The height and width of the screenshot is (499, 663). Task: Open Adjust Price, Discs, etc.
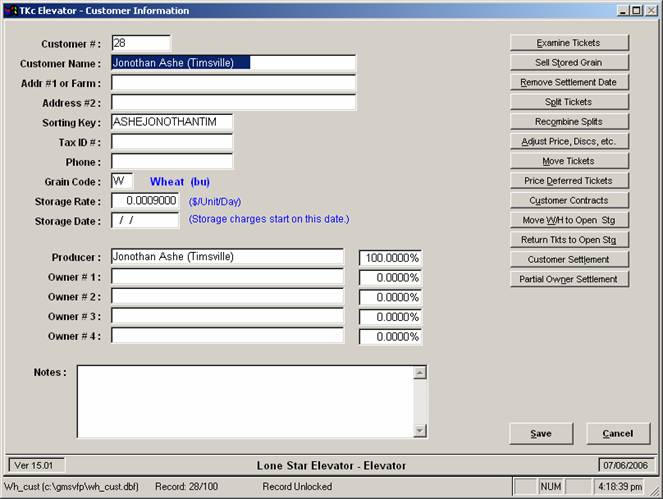coord(569,141)
